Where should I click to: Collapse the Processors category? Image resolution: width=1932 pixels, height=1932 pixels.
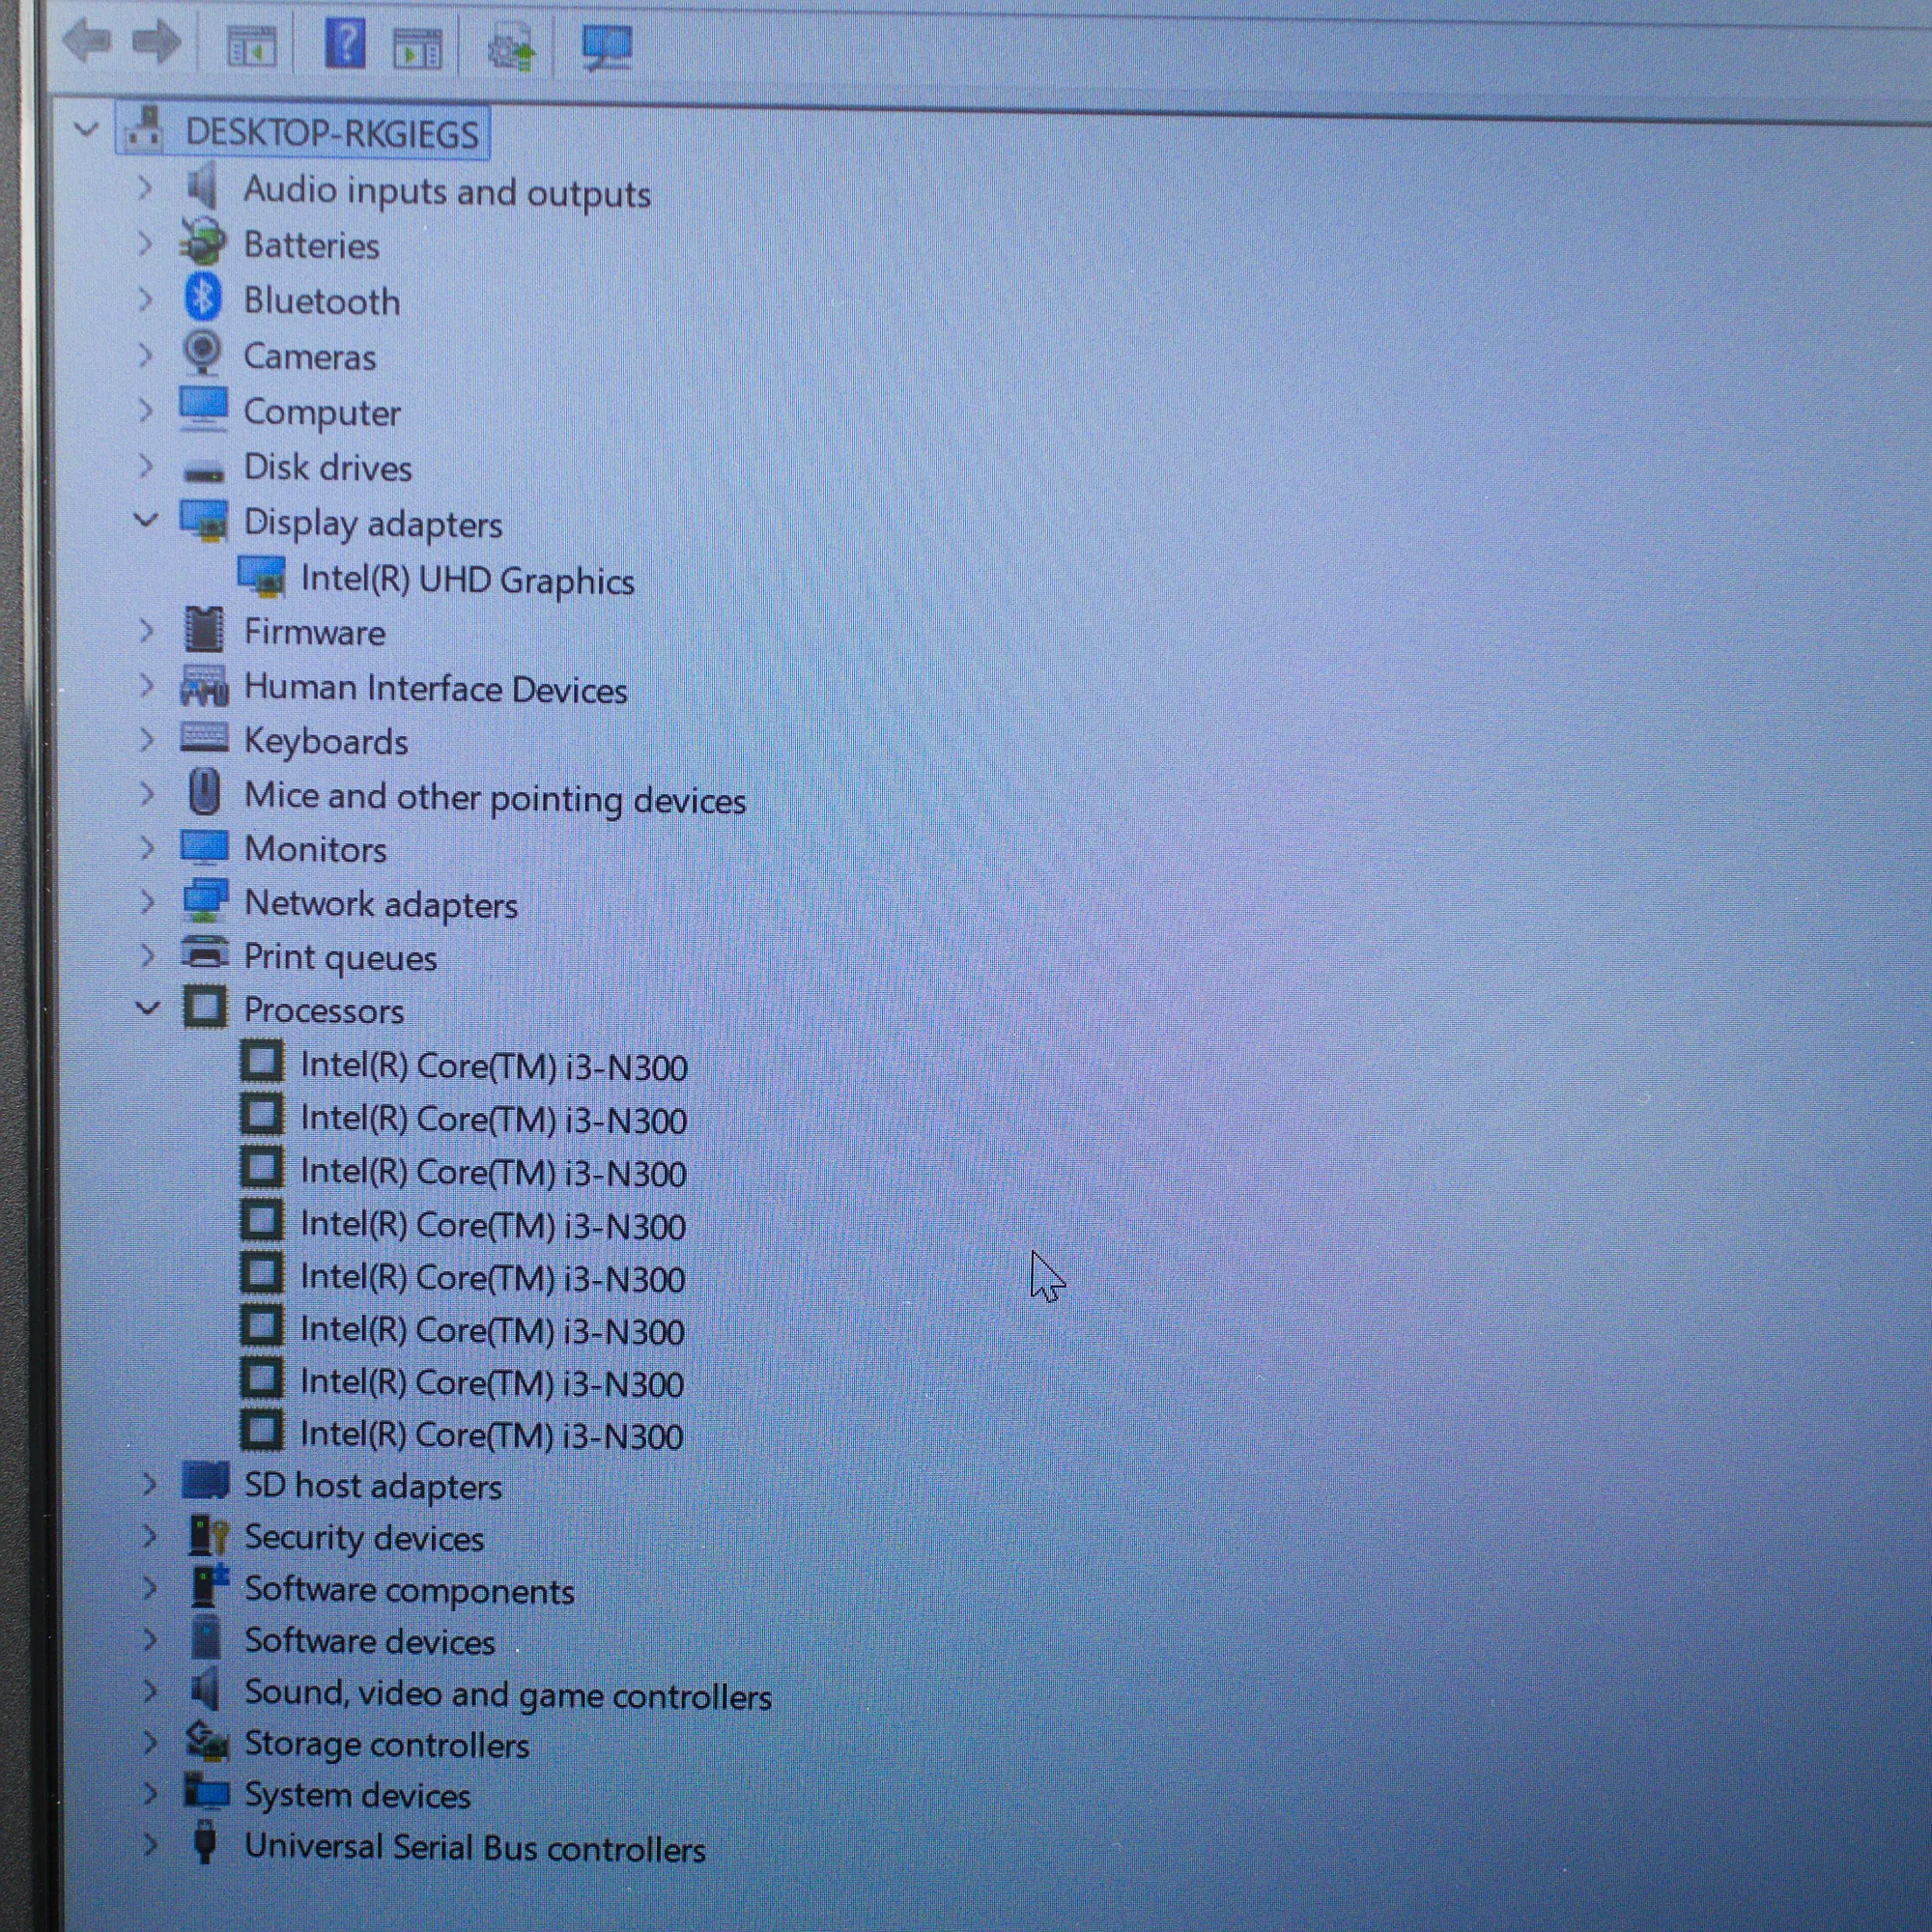click(x=147, y=1008)
